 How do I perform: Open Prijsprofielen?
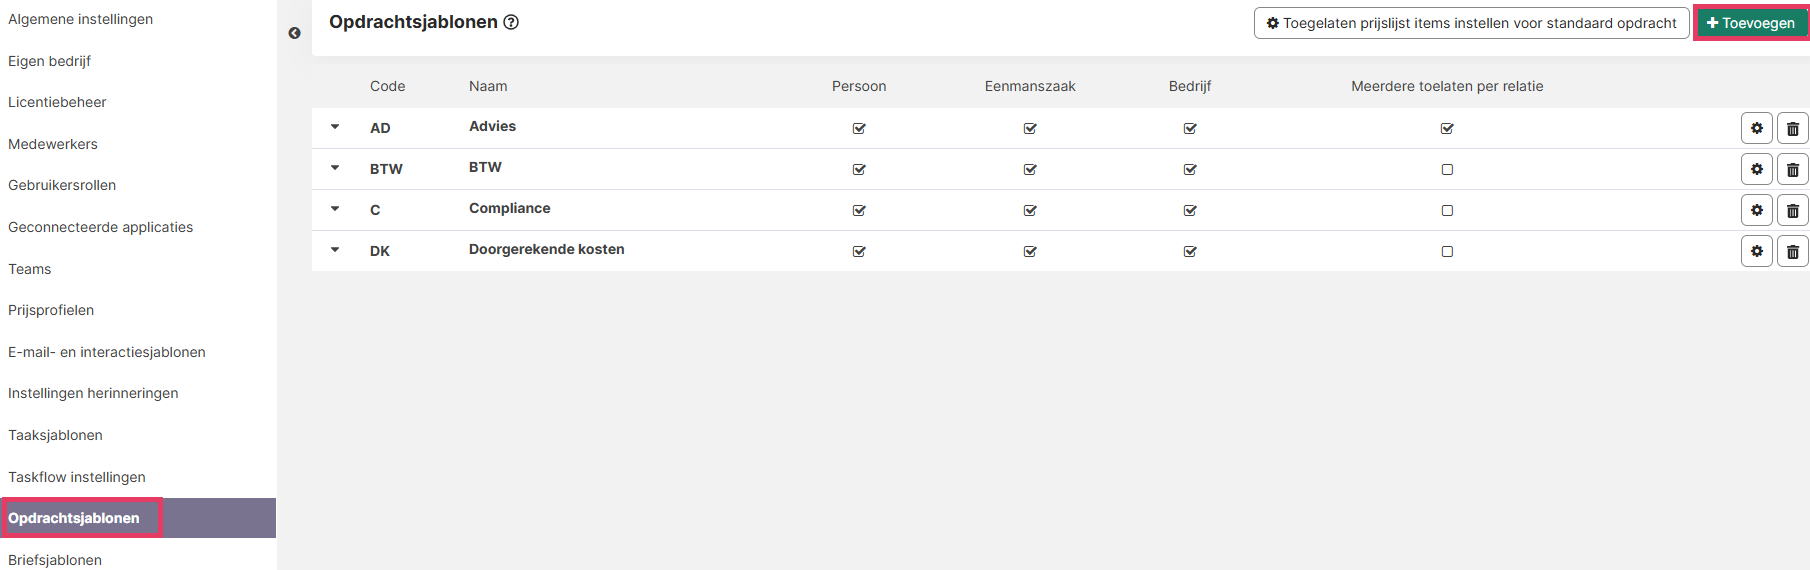pos(51,310)
